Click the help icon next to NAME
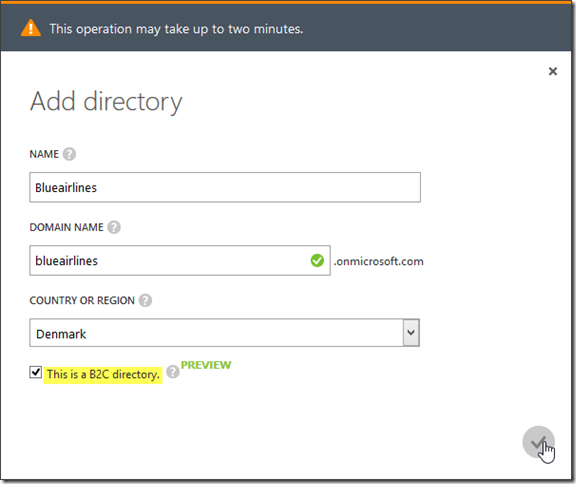Image resolution: width=576 pixels, height=484 pixels. point(69,154)
